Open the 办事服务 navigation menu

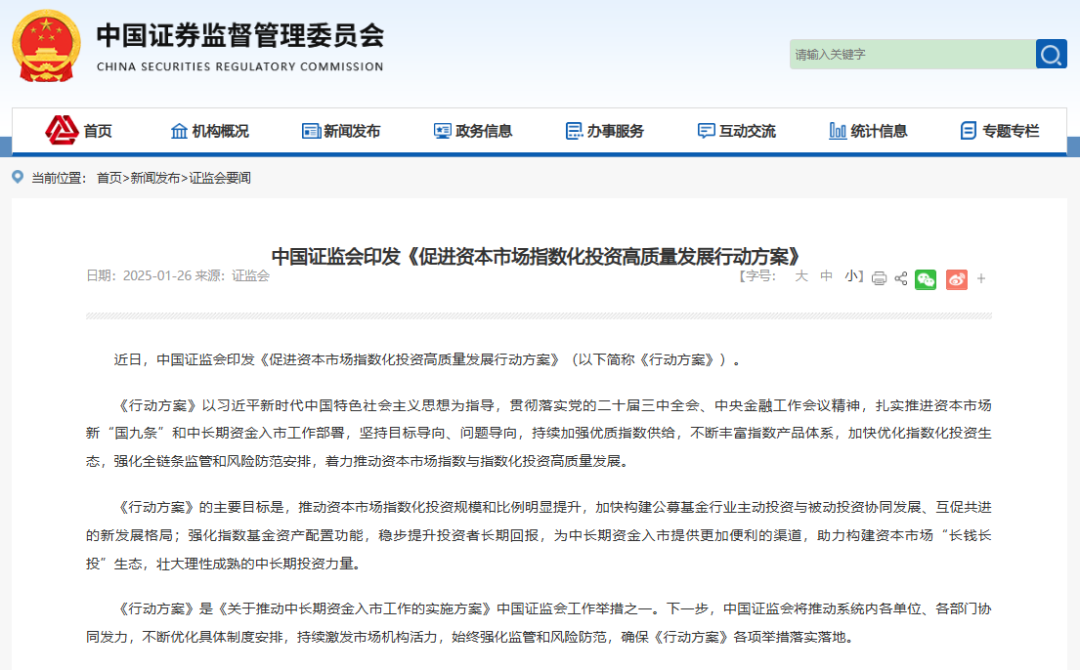tap(615, 131)
